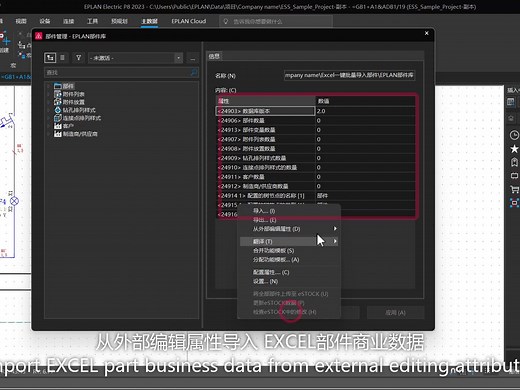The image size is (520, 390).
Task: Click the tell-me search box in ribbon
Action: (x=276, y=21)
